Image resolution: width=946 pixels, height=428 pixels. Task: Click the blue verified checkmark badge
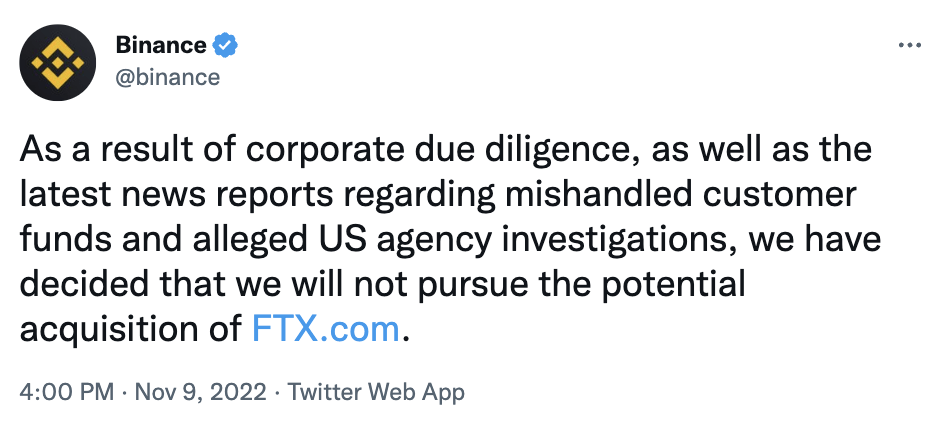(226, 45)
